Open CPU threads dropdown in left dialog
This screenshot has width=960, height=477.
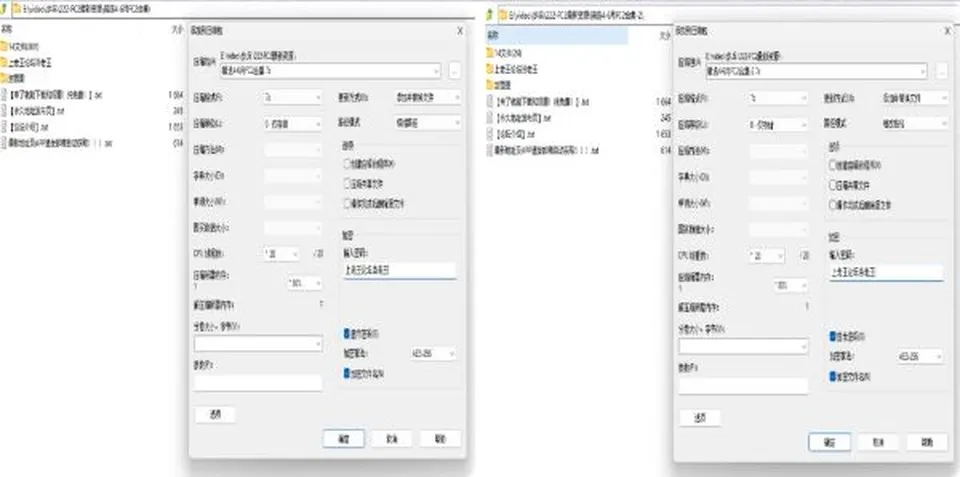[282, 254]
